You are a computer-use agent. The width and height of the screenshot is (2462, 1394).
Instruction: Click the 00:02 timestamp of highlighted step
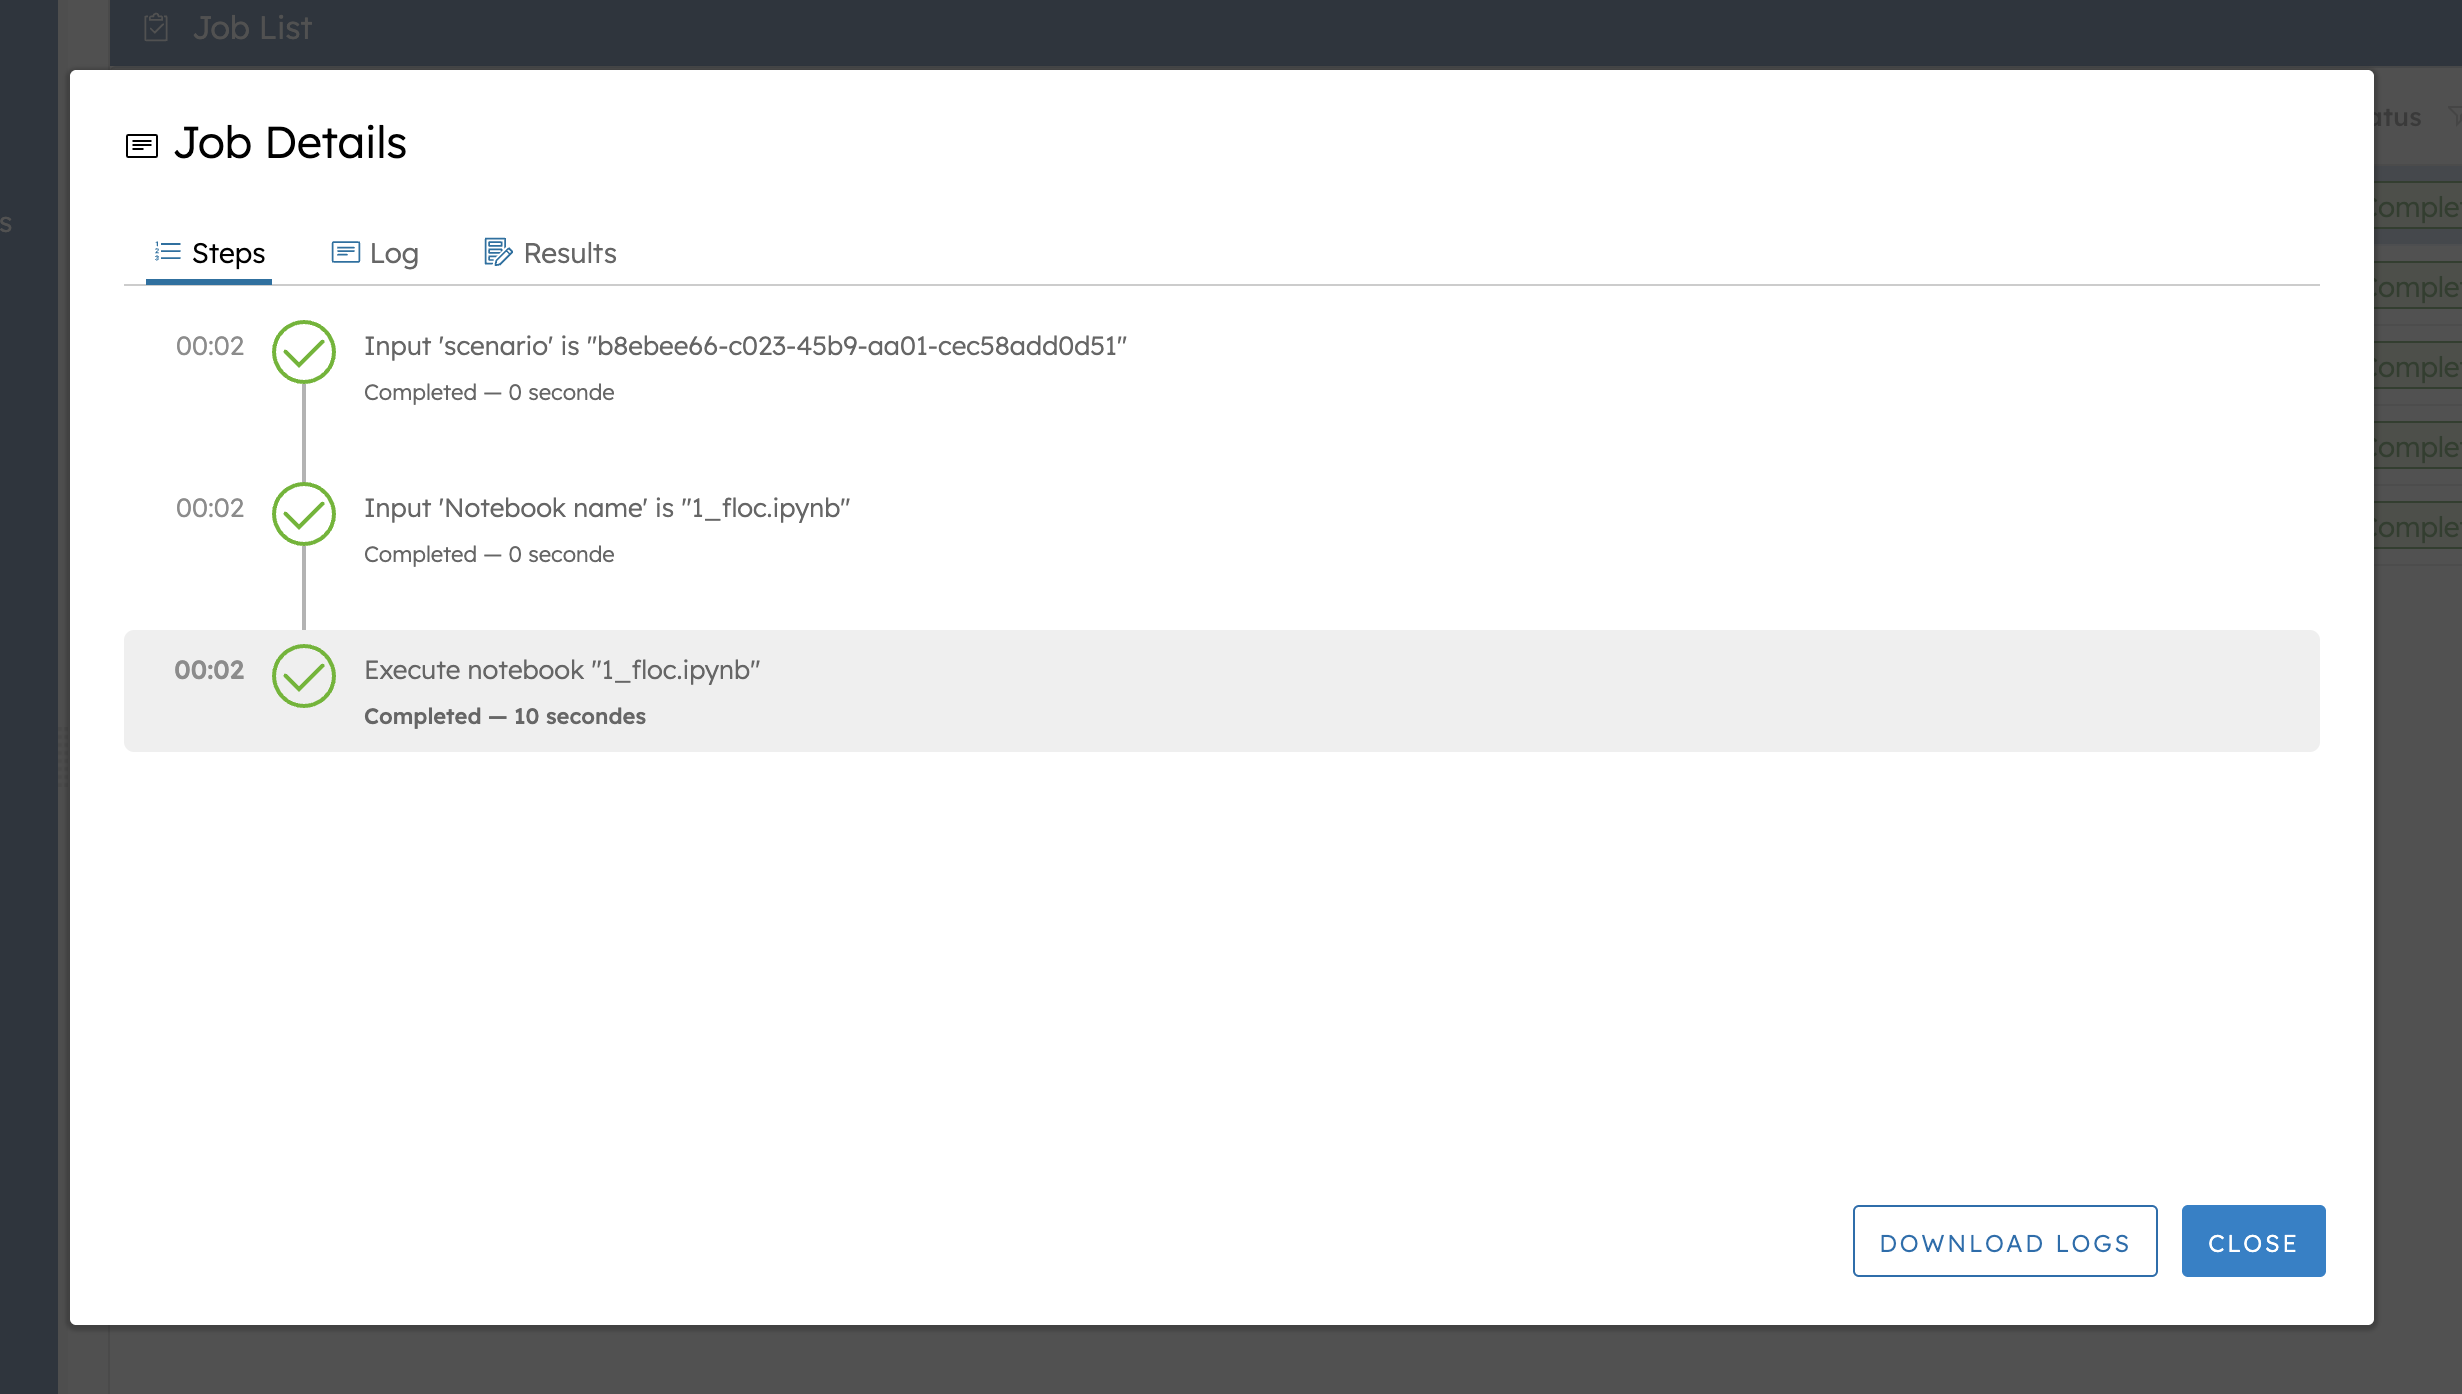pos(209,670)
